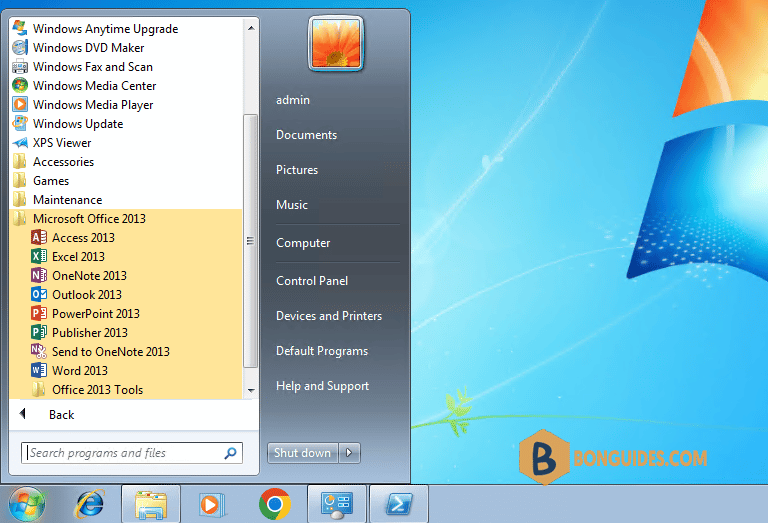Click the Windows Start orb
The image size is (768, 523).
pyautogui.click(x=26, y=504)
